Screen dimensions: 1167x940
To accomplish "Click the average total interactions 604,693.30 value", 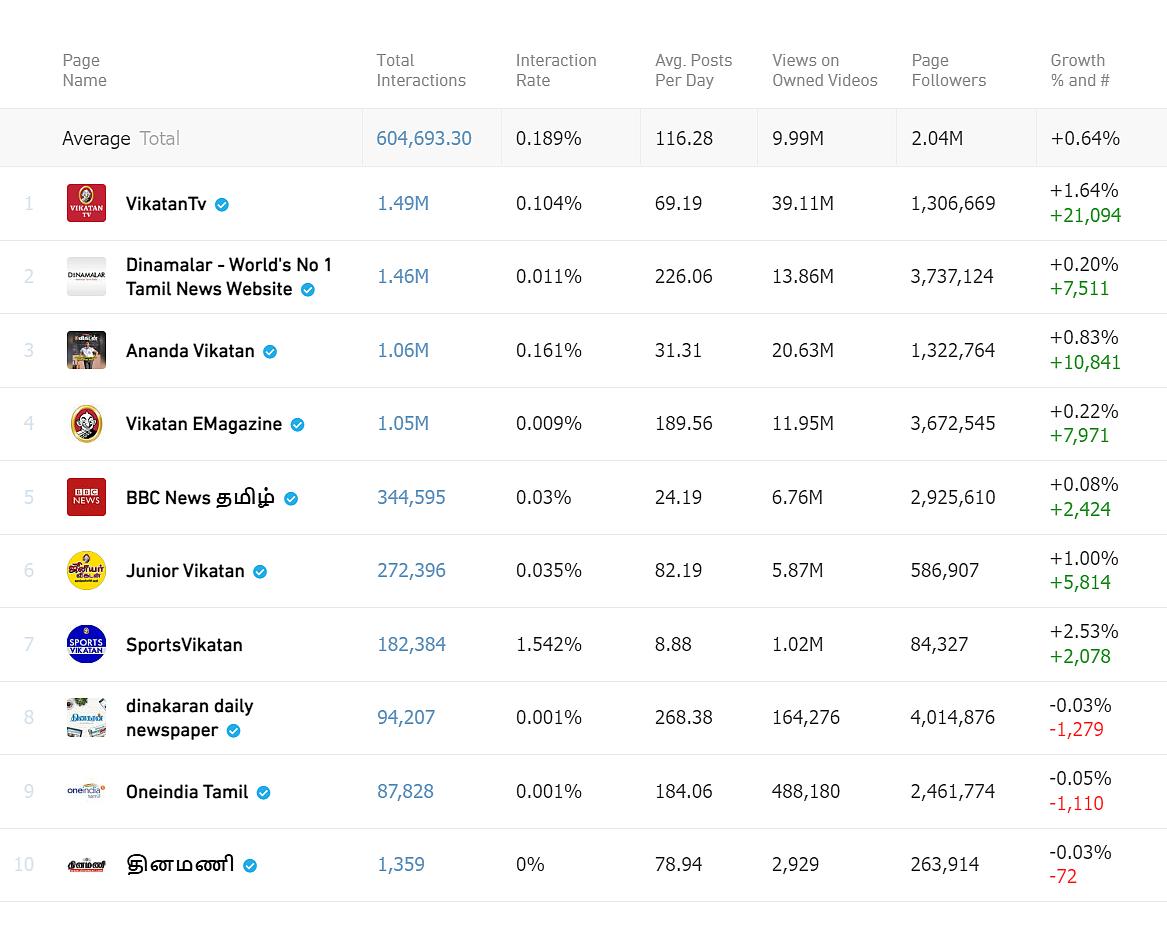I will point(424,138).
